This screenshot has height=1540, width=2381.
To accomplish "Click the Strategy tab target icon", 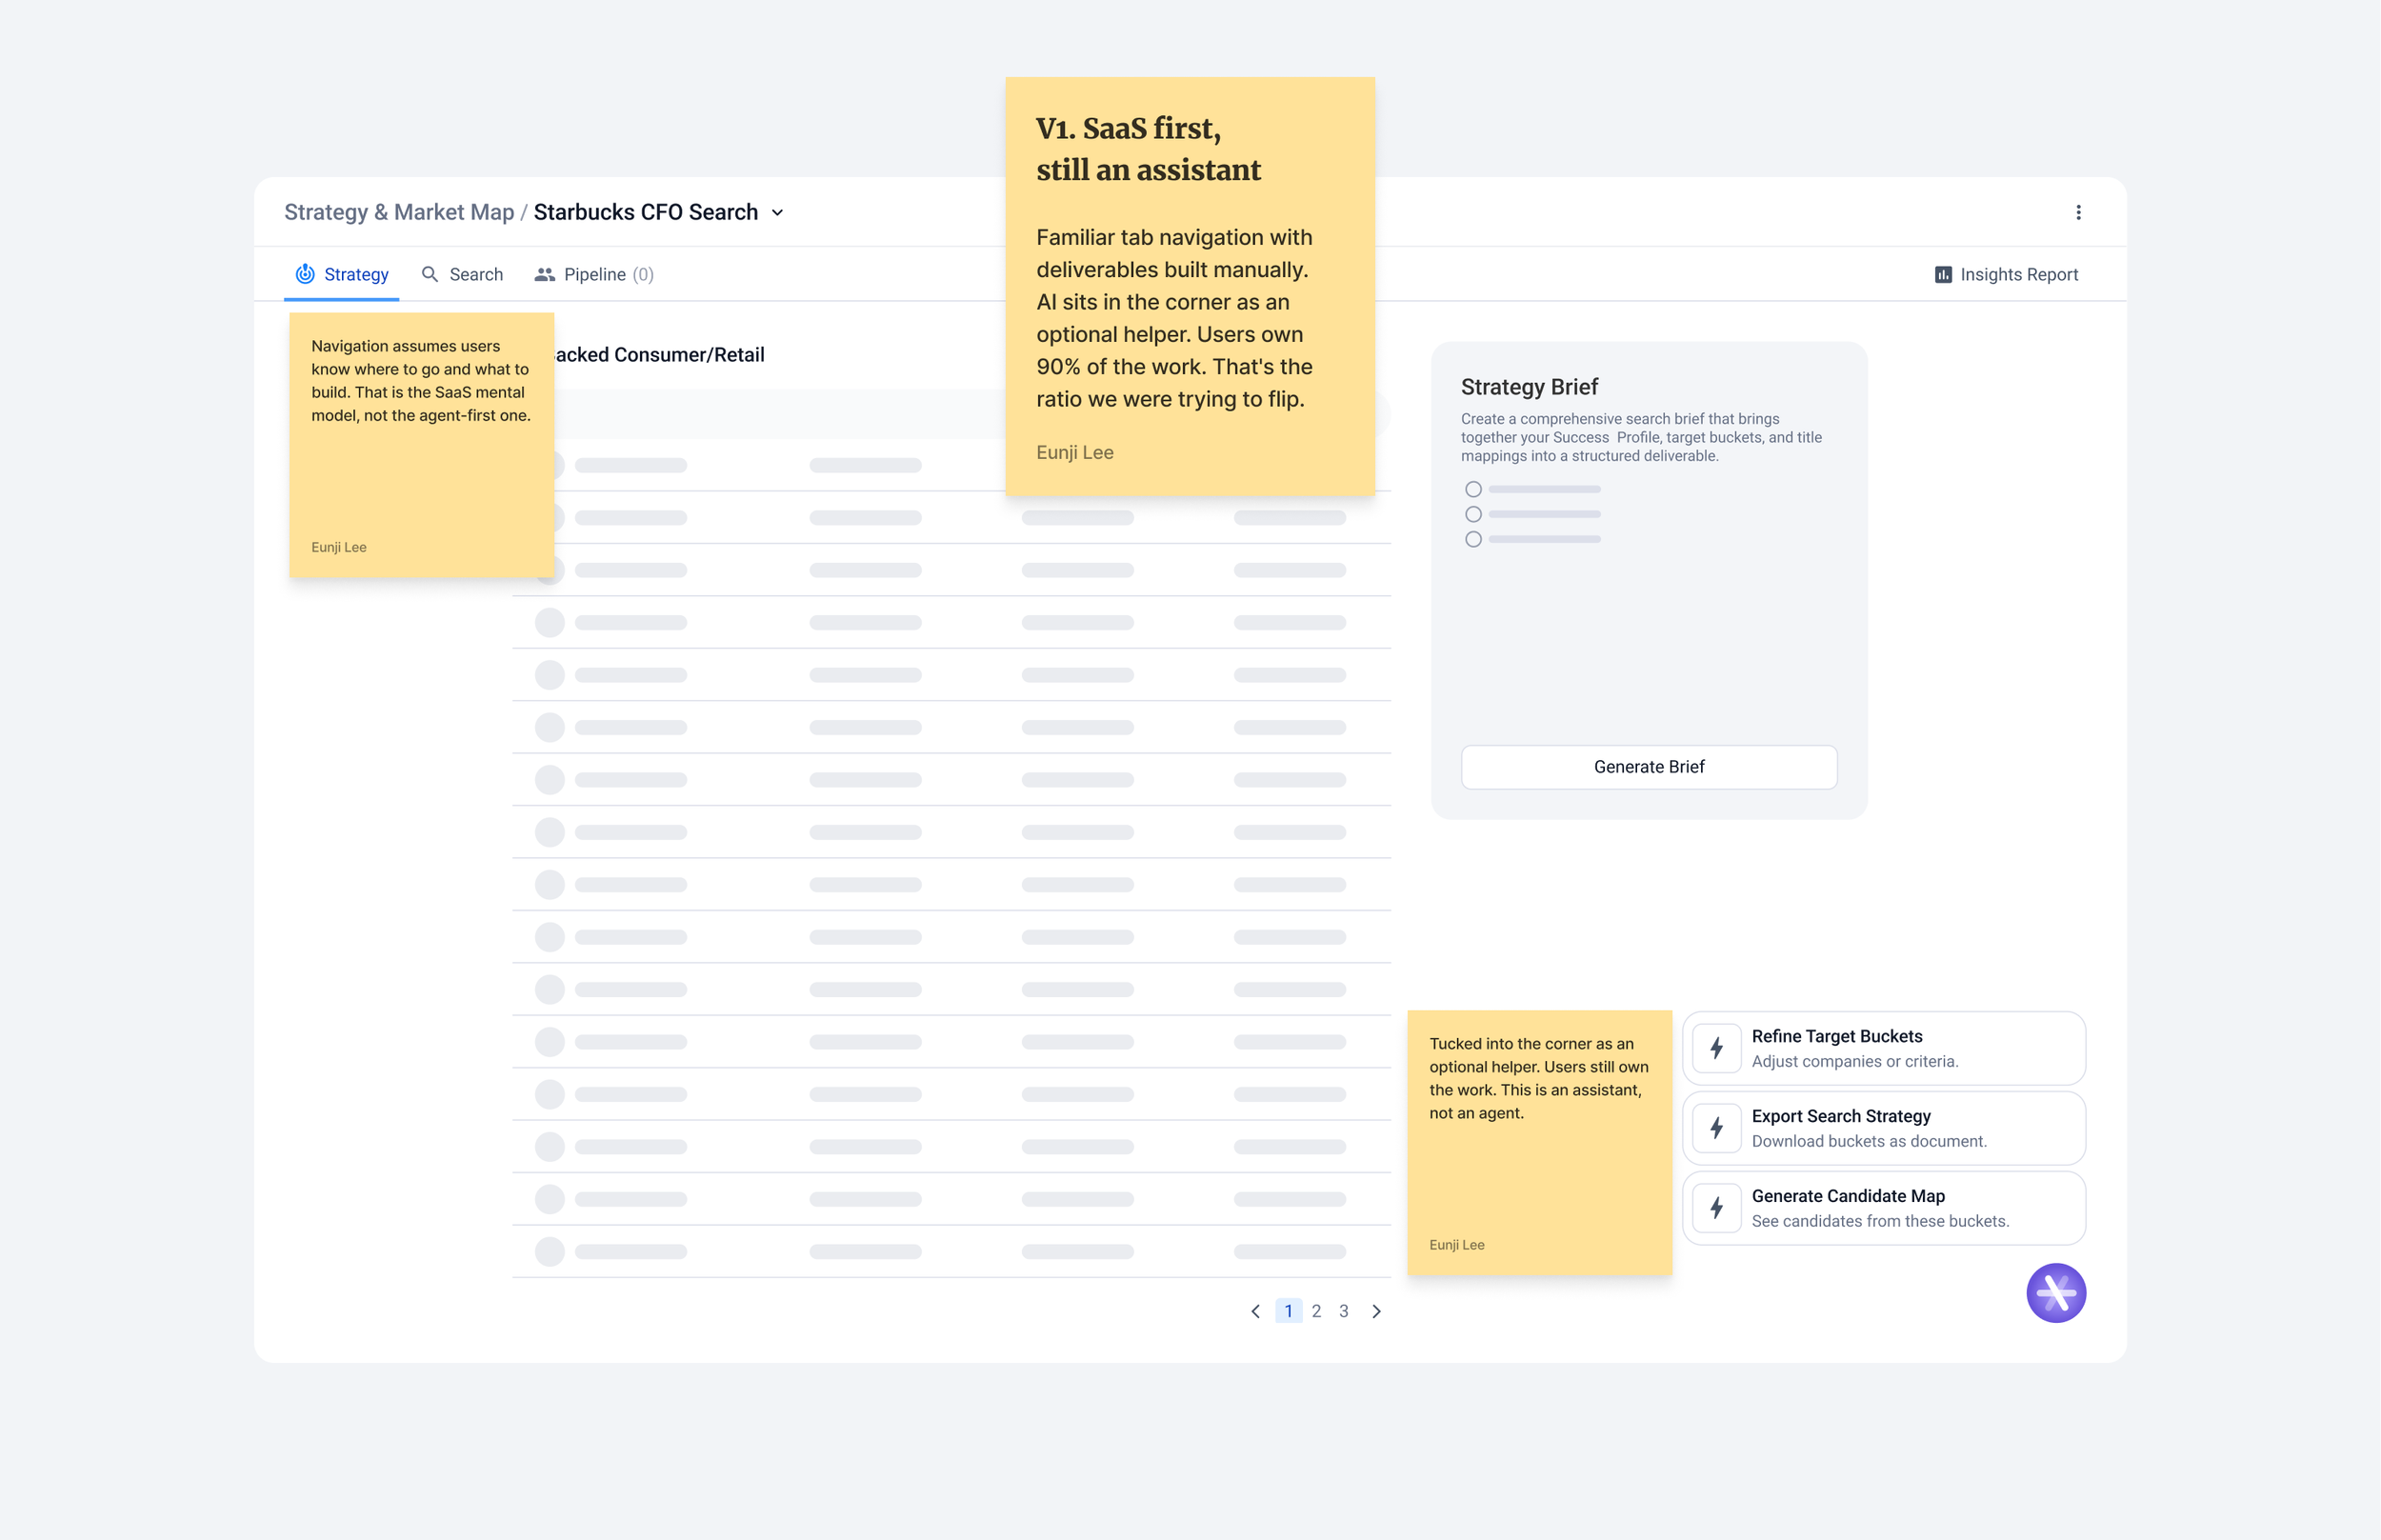I will [x=305, y=274].
